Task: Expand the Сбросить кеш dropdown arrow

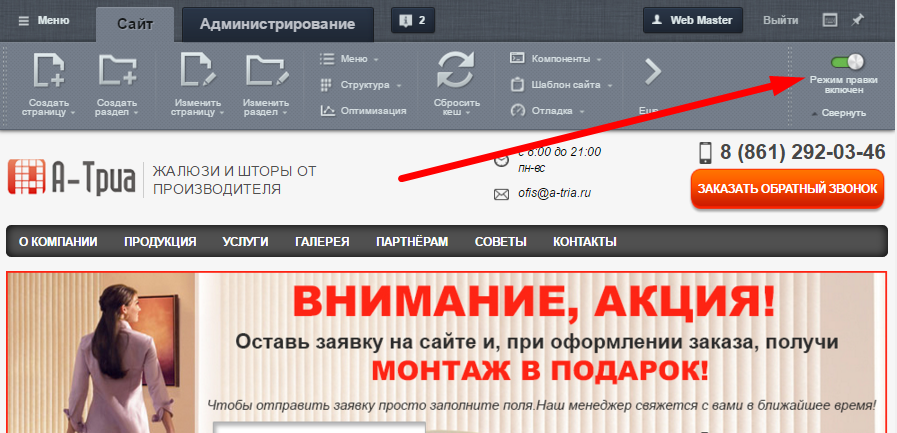Action: pos(467,113)
